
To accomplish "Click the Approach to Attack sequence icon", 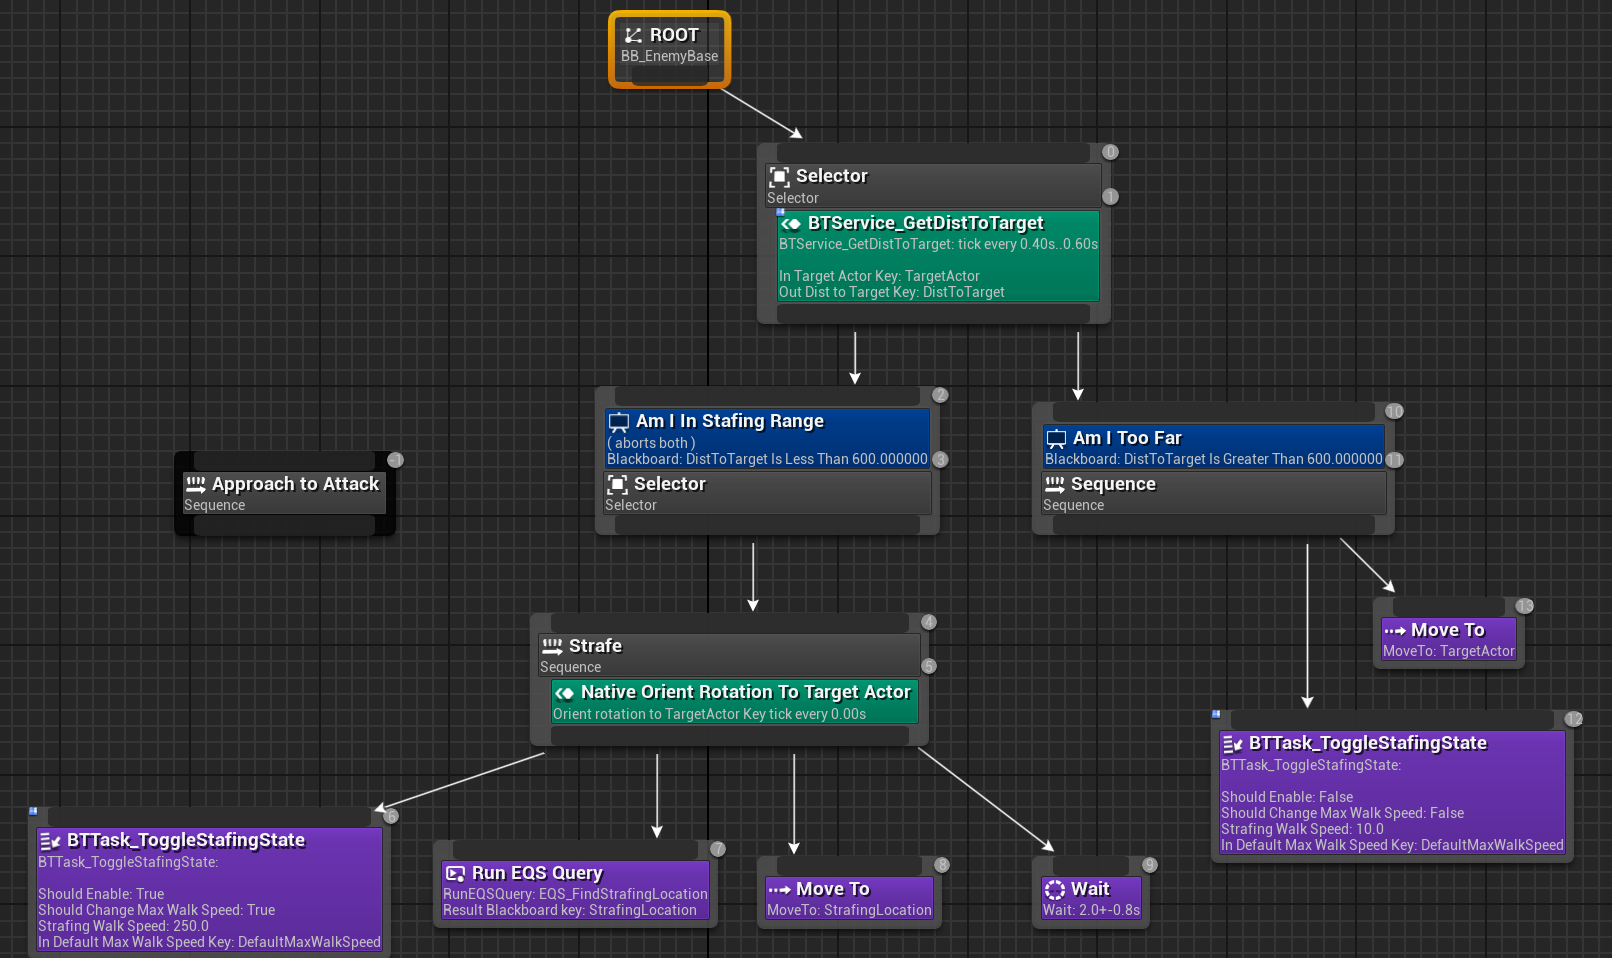I will pyautogui.click(x=195, y=484).
